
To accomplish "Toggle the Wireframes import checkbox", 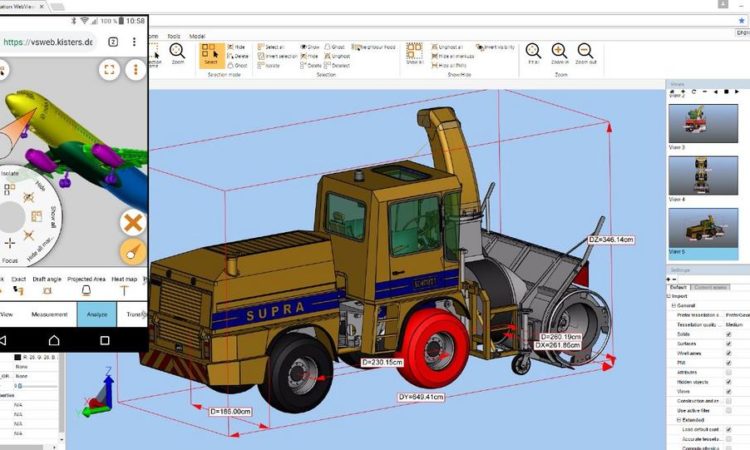I will (728, 353).
